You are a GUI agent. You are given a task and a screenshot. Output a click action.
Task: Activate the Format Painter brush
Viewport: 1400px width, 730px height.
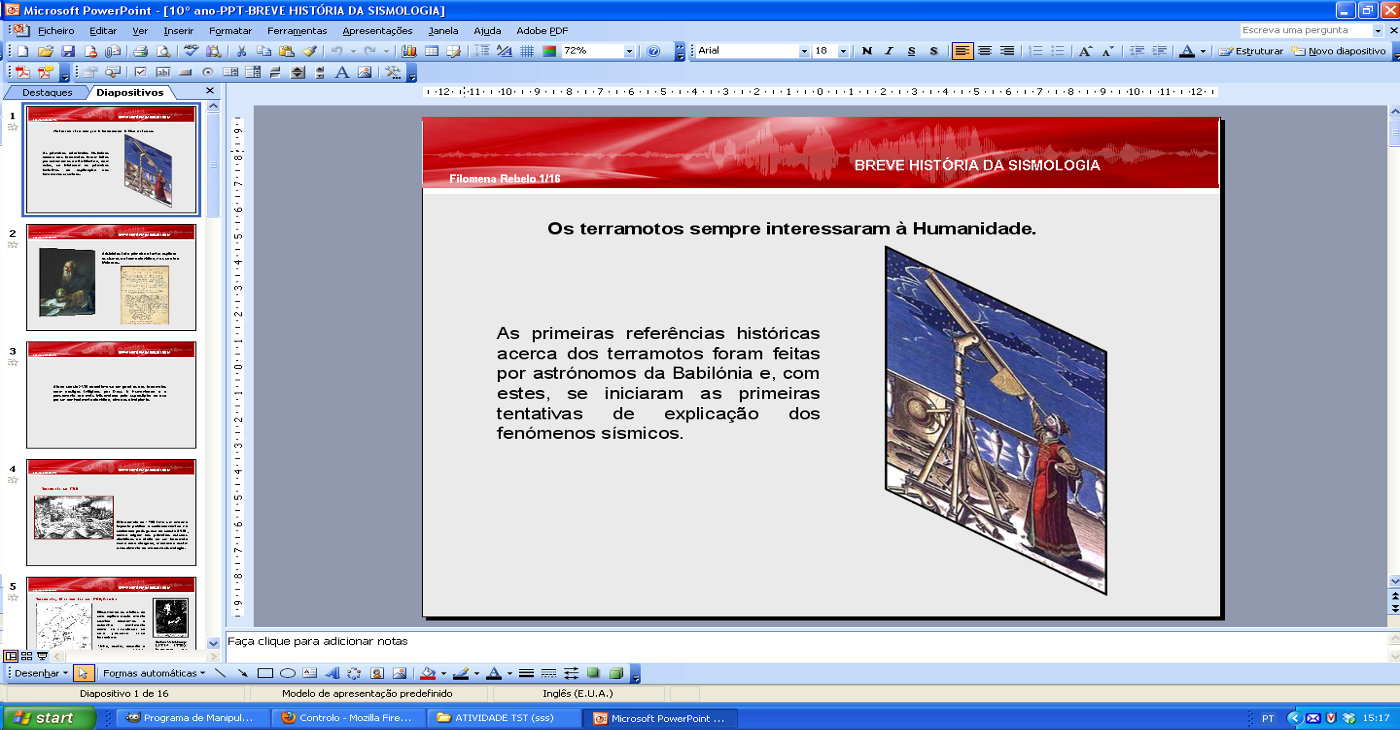pos(310,51)
